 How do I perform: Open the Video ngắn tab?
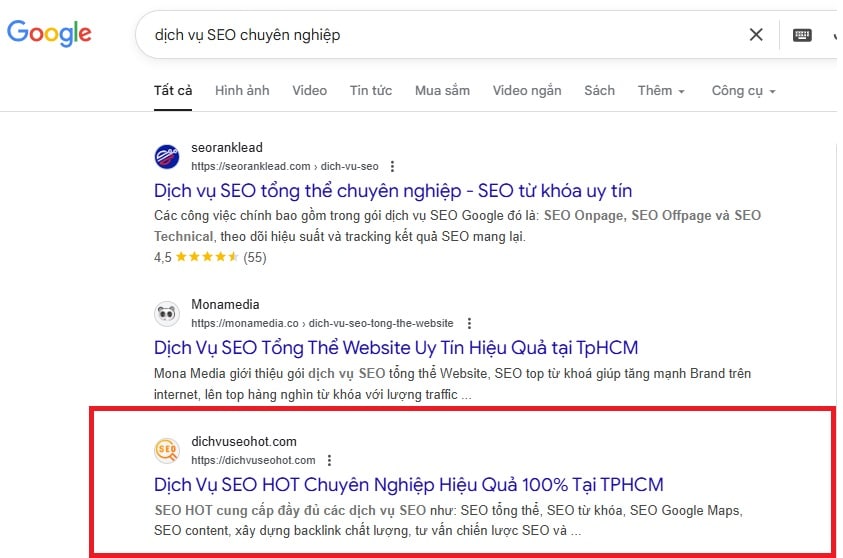527,90
